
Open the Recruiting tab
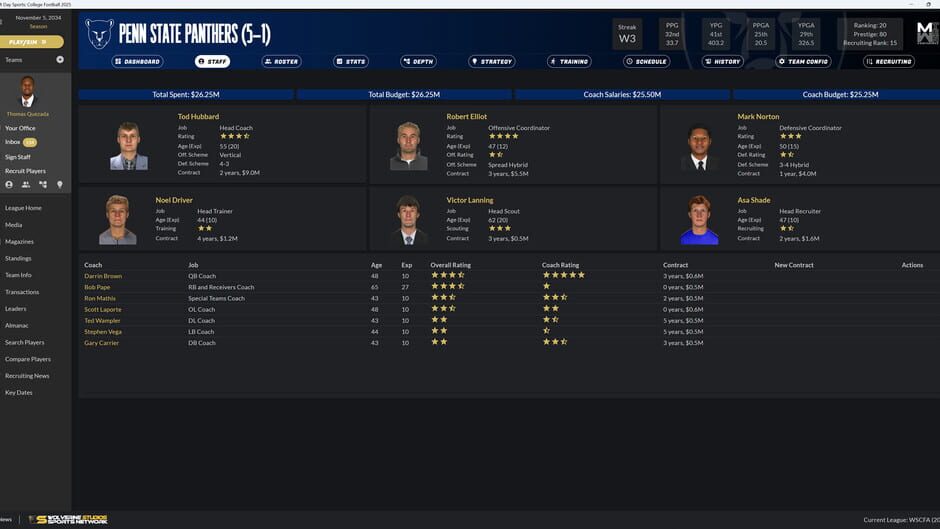coord(889,61)
